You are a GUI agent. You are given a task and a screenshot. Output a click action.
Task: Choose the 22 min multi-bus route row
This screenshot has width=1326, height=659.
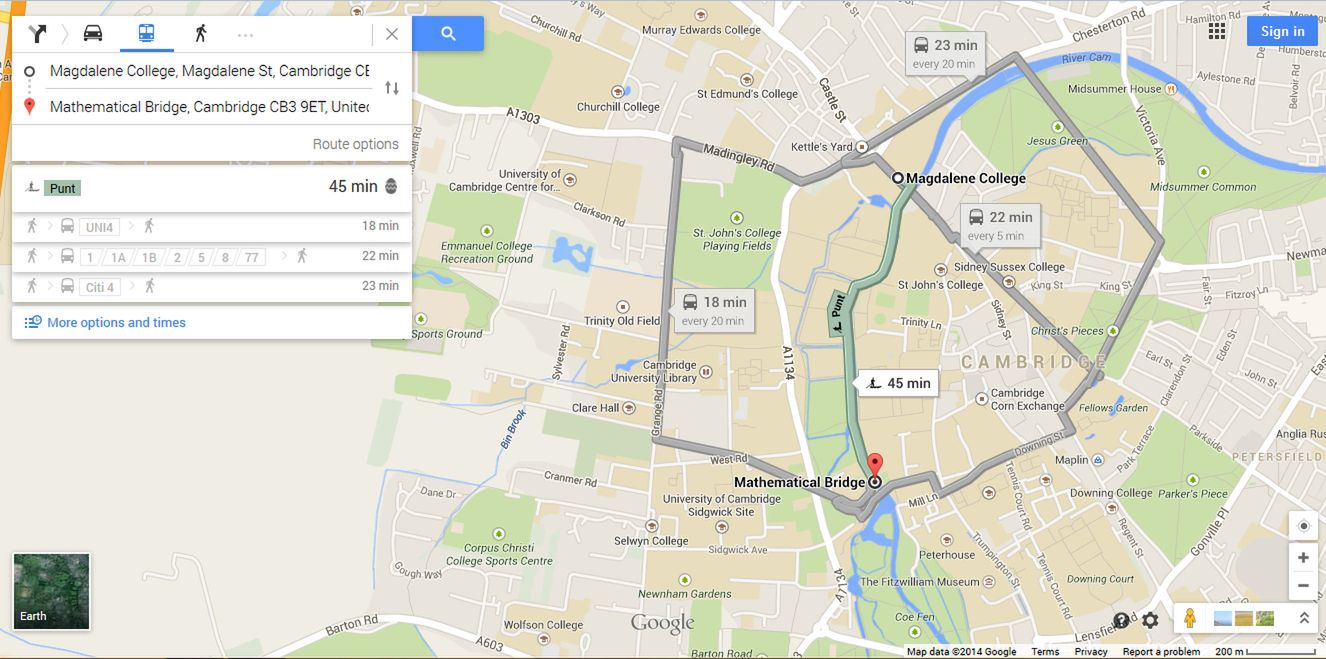tap(211, 257)
